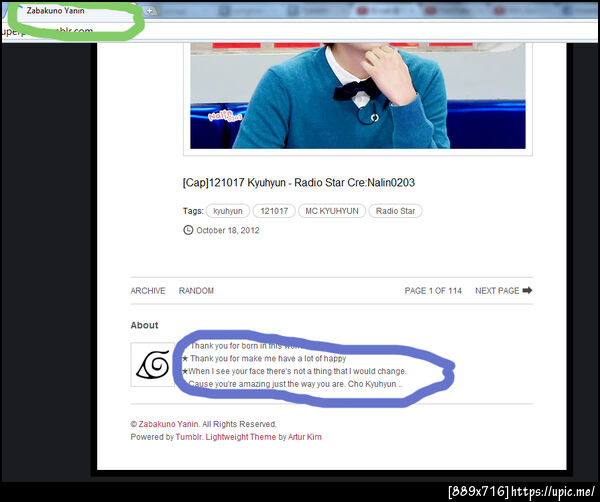600x502 pixels.
Task: Click the Kyuhyun Radio Star photo
Action: pyautogui.click(x=358, y=96)
